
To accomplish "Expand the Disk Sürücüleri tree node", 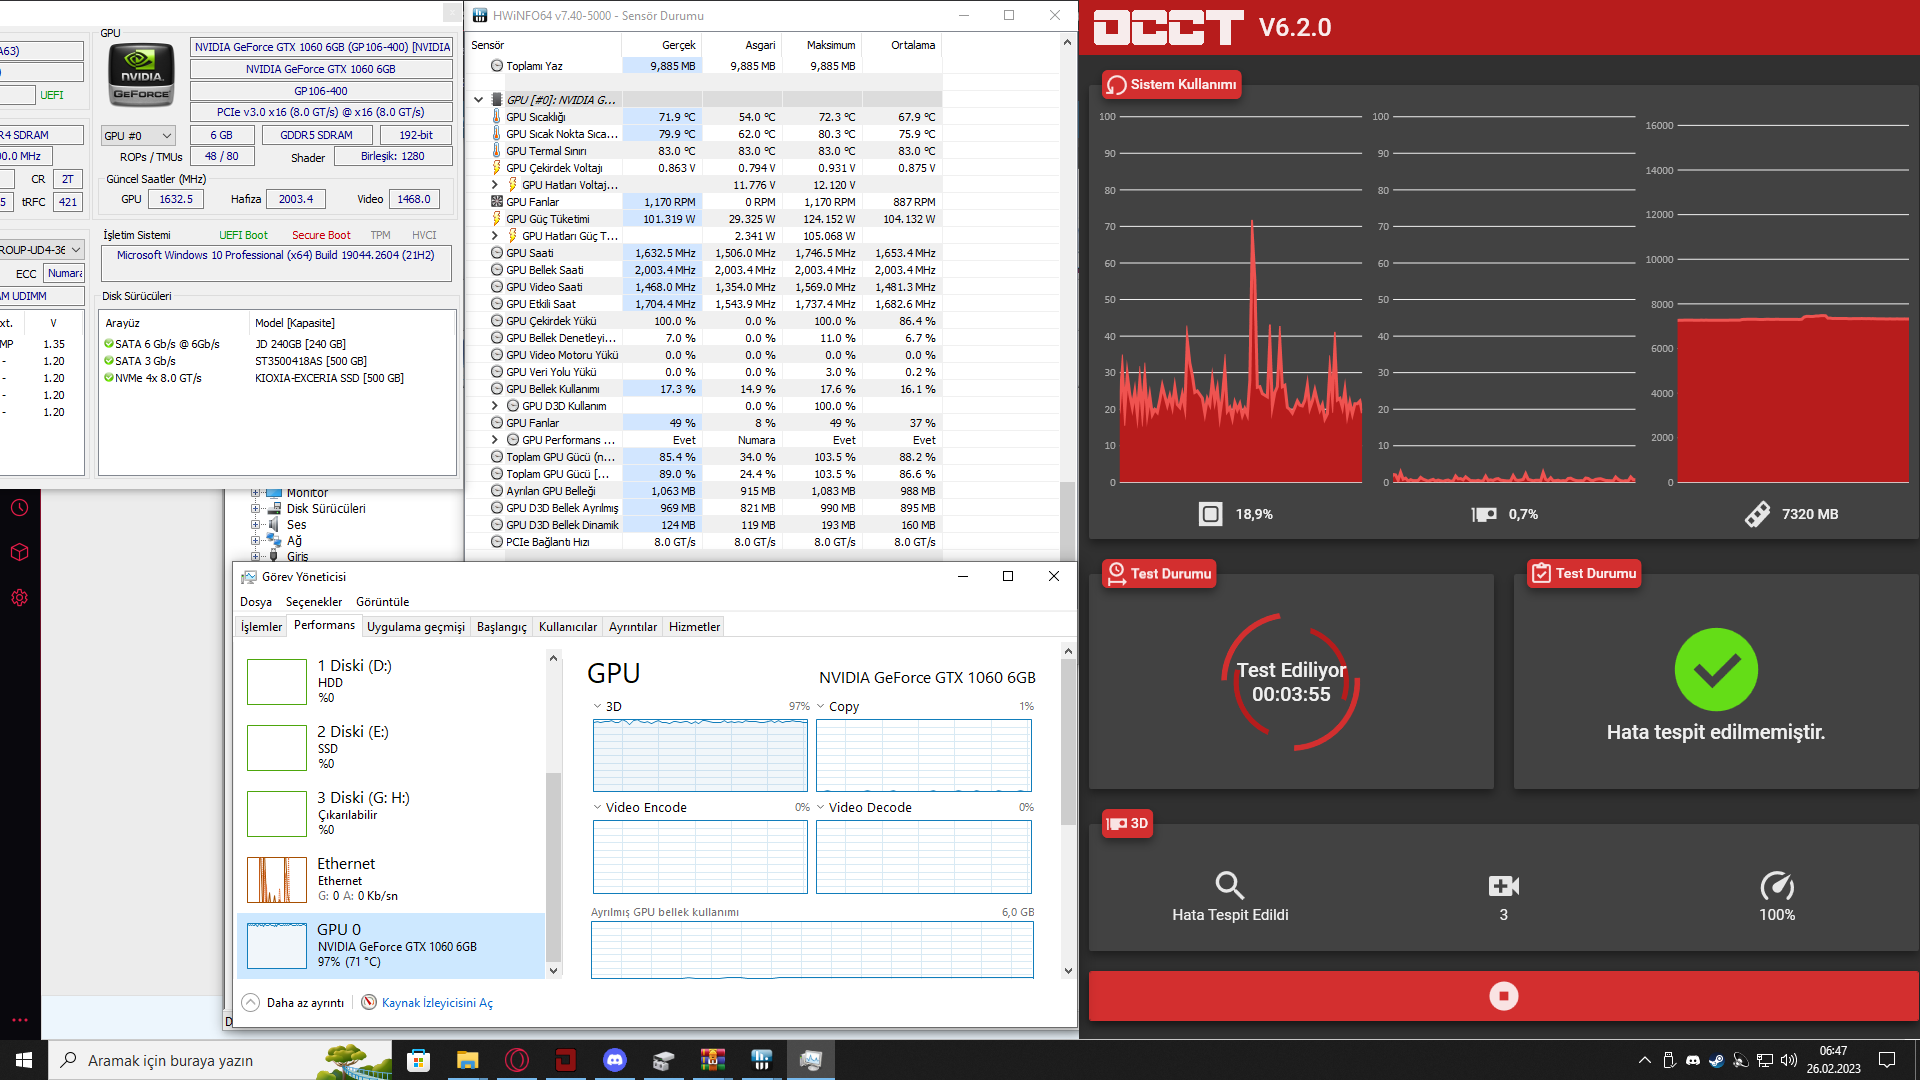I will (x=256, y=509).
